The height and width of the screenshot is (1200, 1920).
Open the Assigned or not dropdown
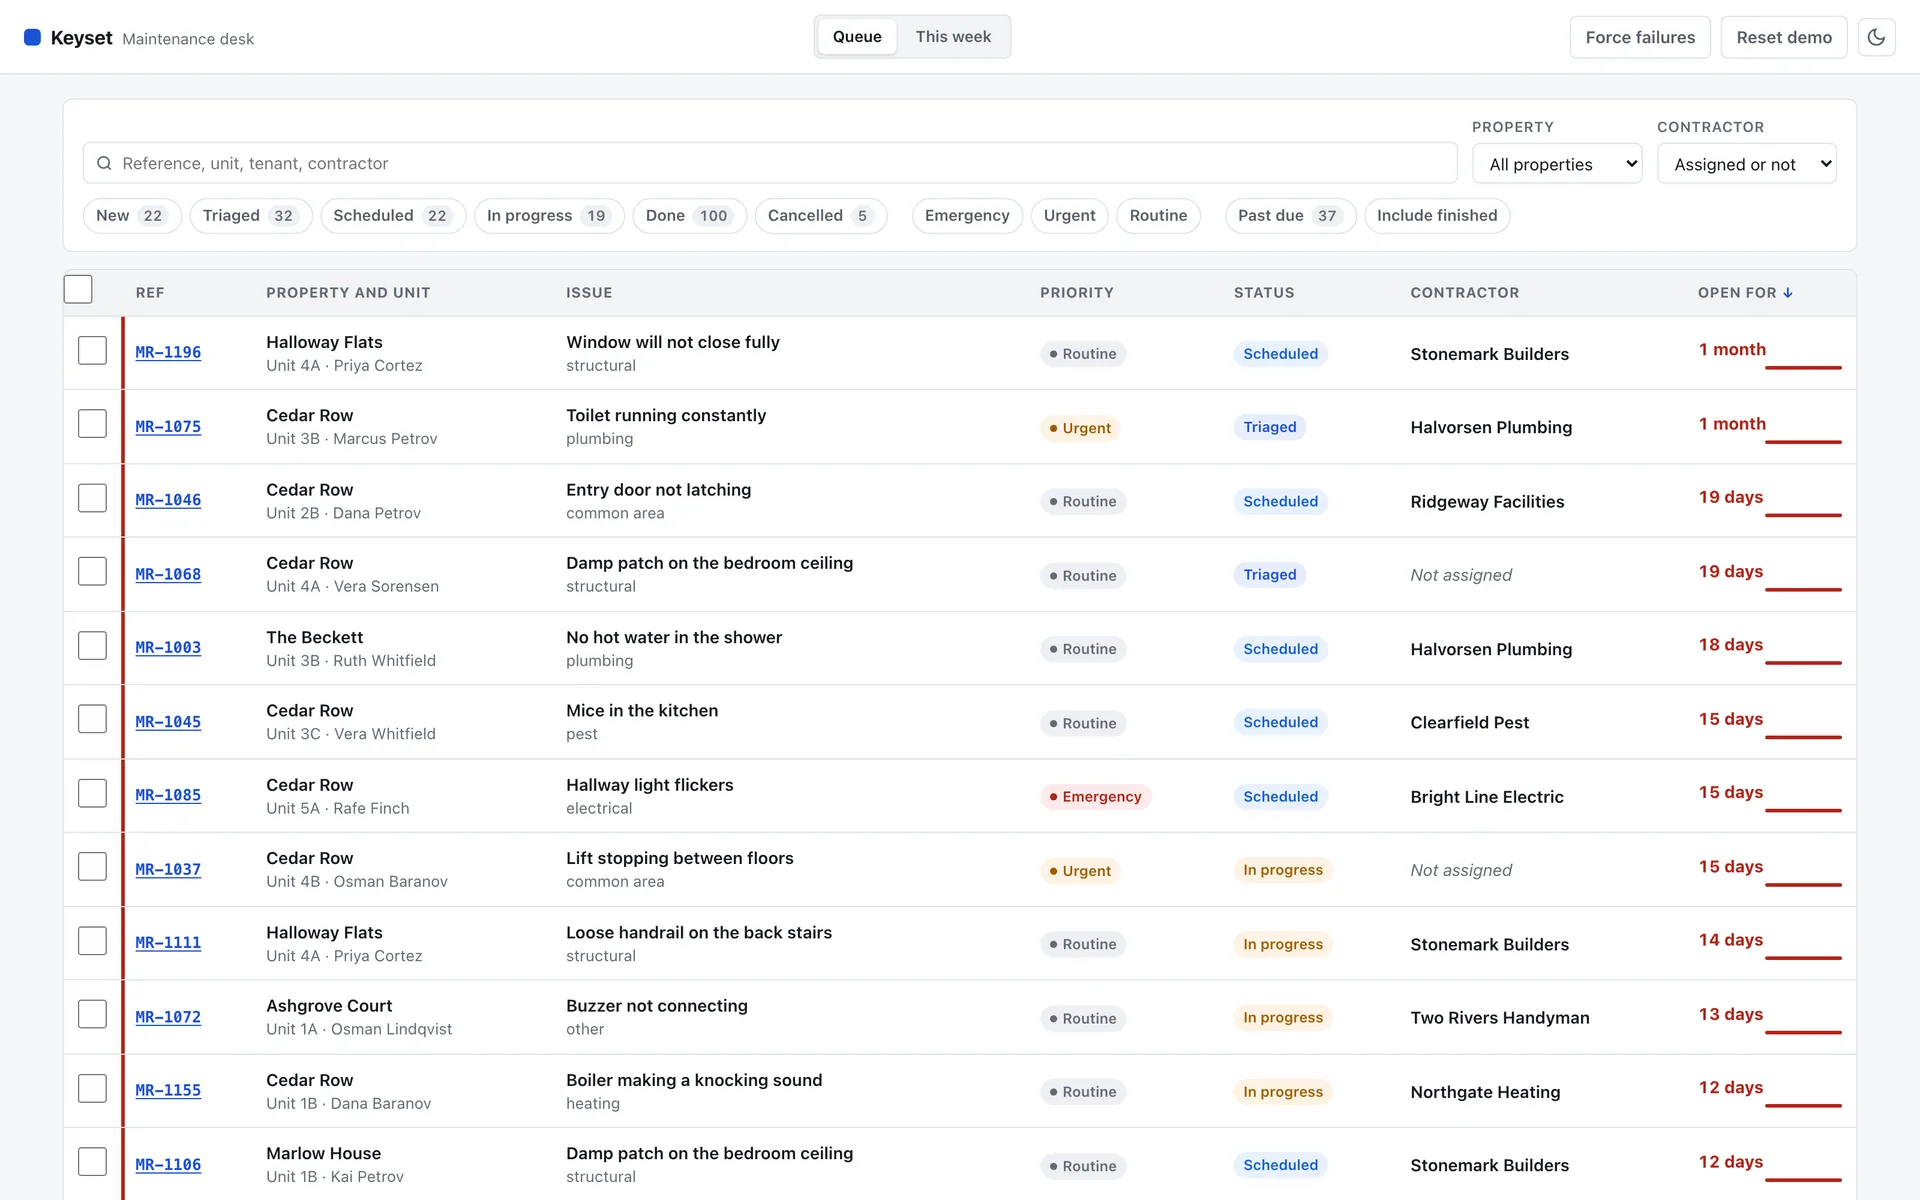1747,164
